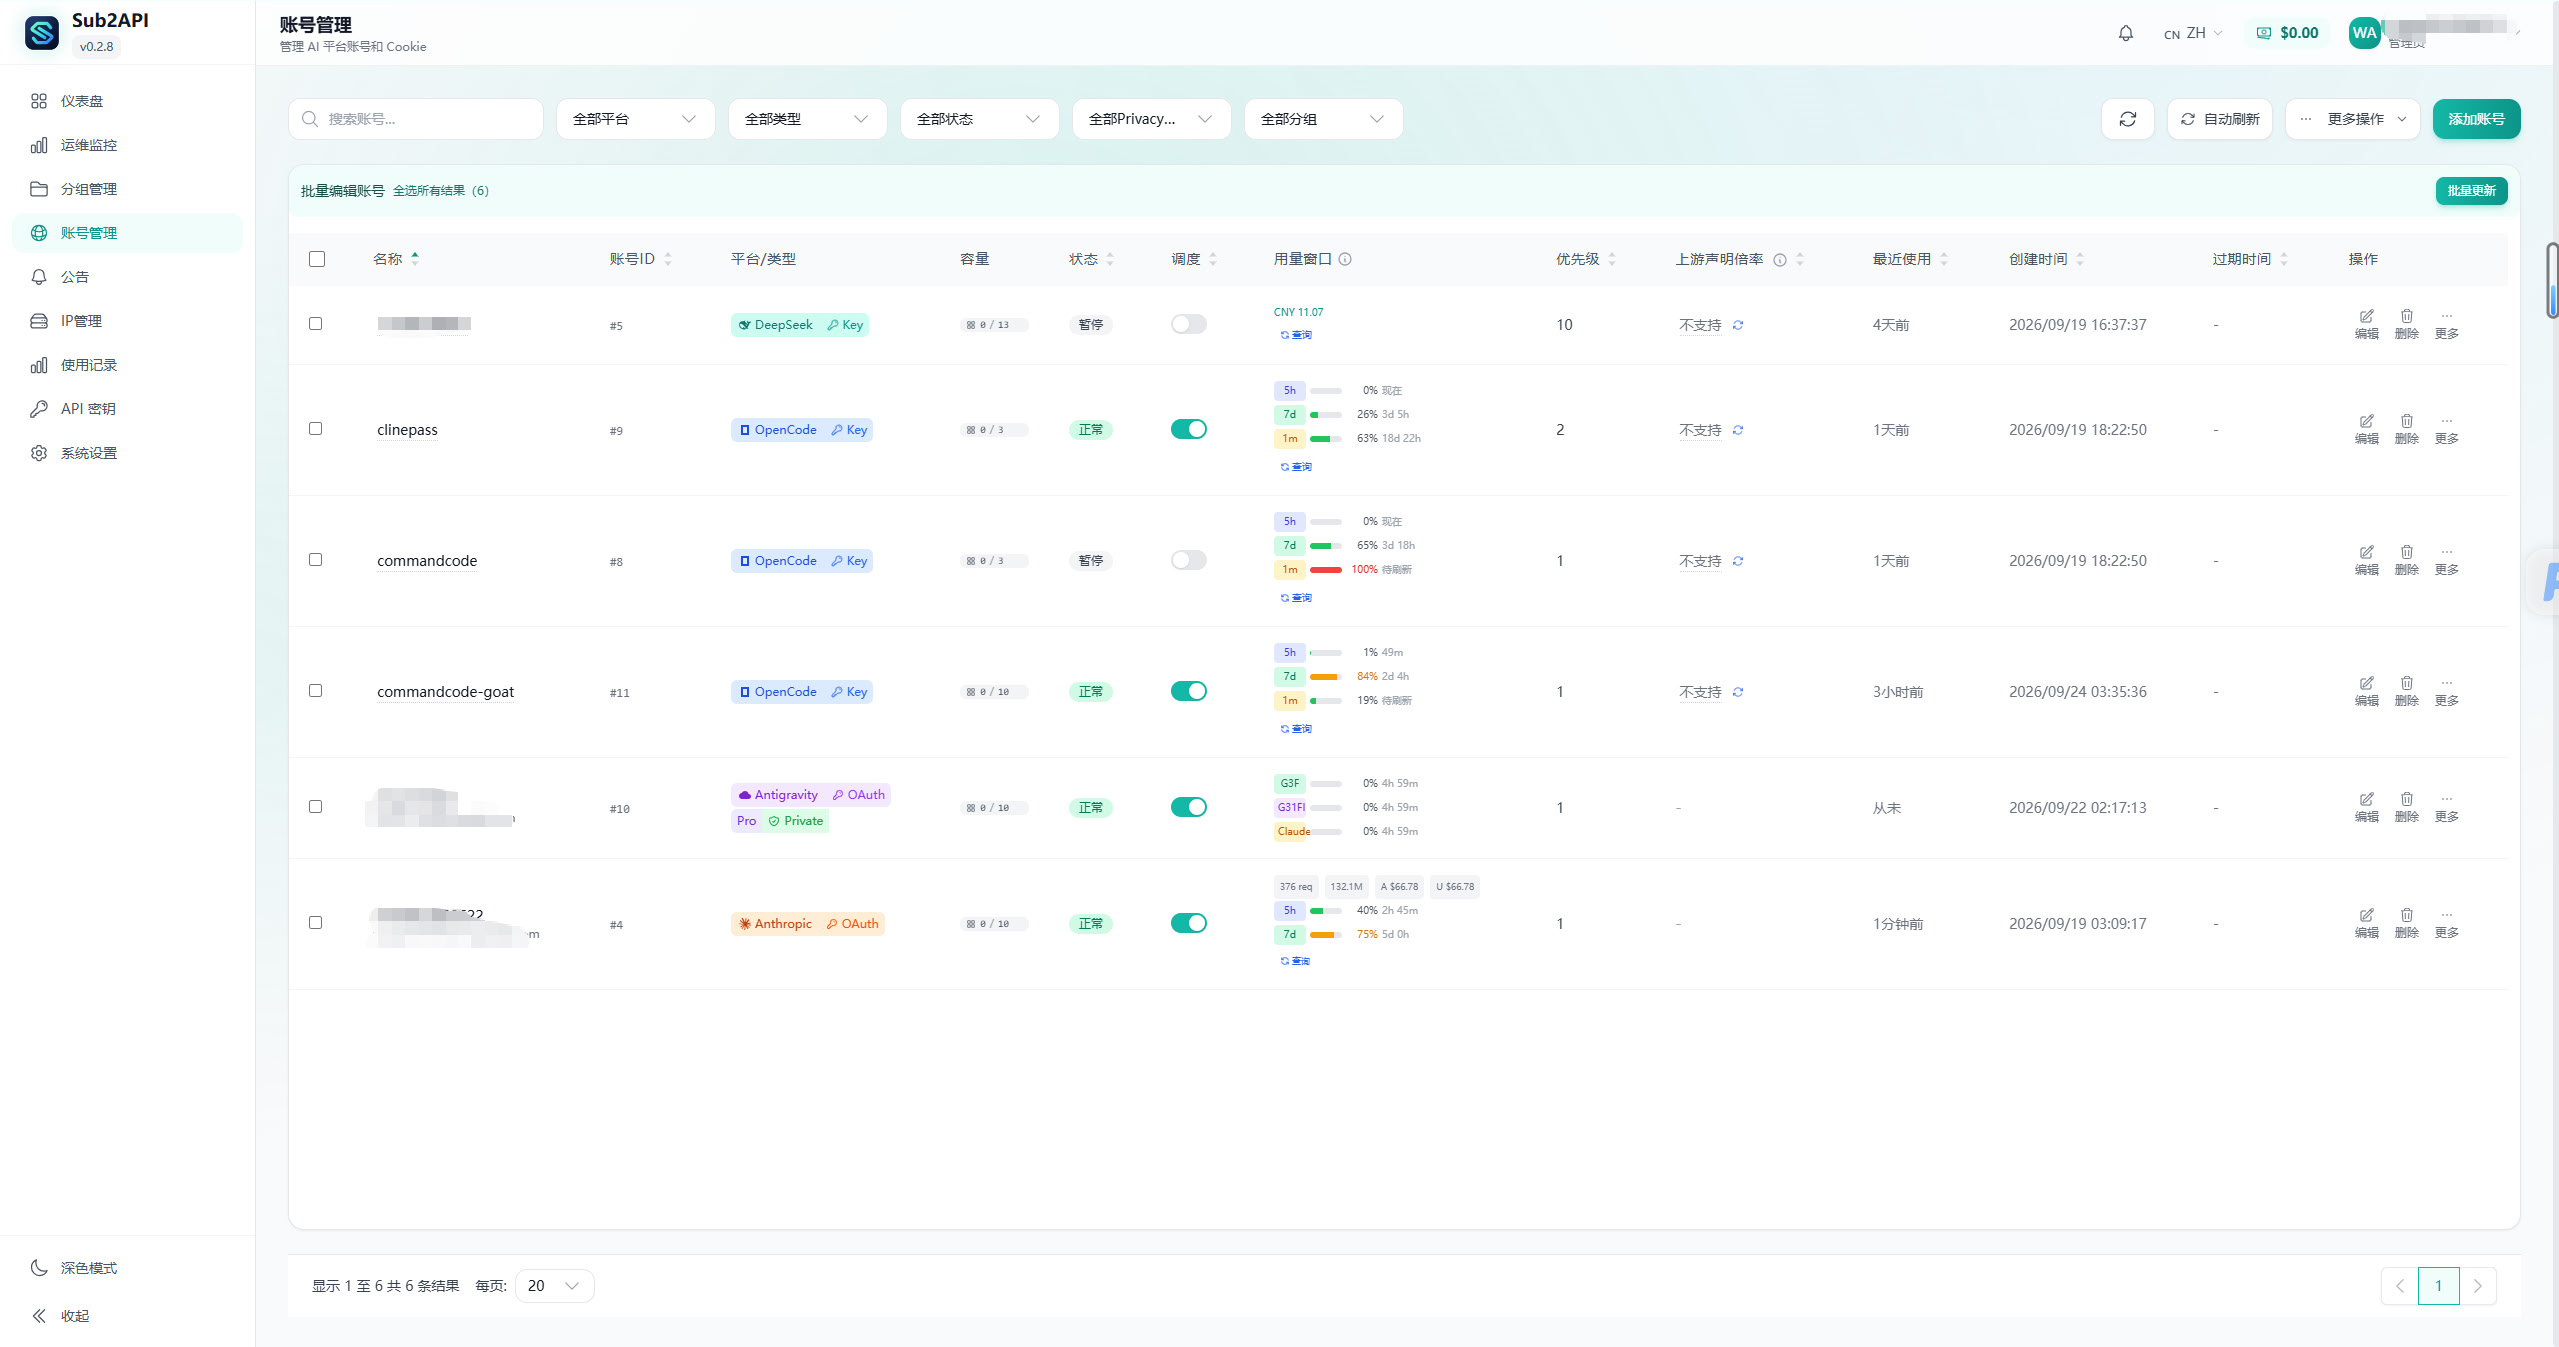This screenshot has height=1347, width=2559.
Task: Click the WA user avatar
Action: point(2364,33)
